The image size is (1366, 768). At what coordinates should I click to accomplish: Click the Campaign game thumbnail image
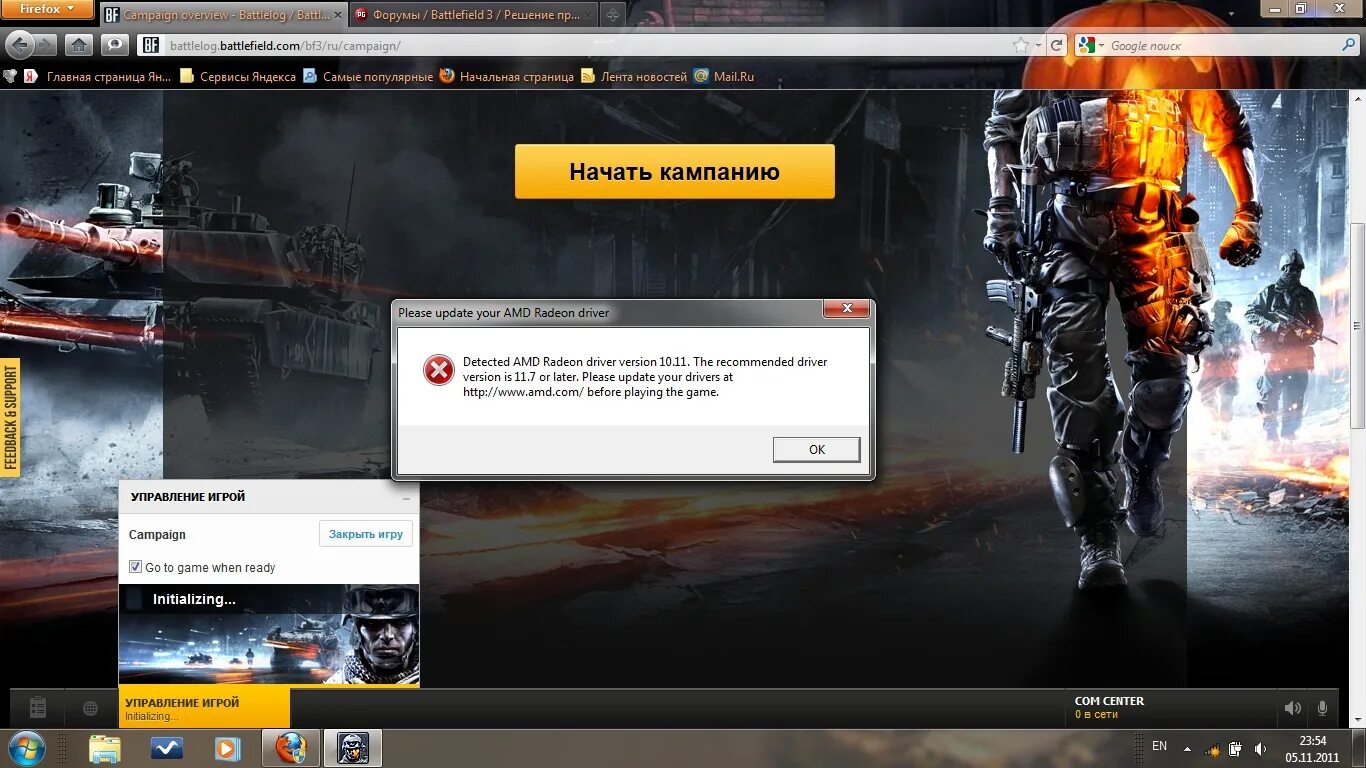click(x=269, y=635)
